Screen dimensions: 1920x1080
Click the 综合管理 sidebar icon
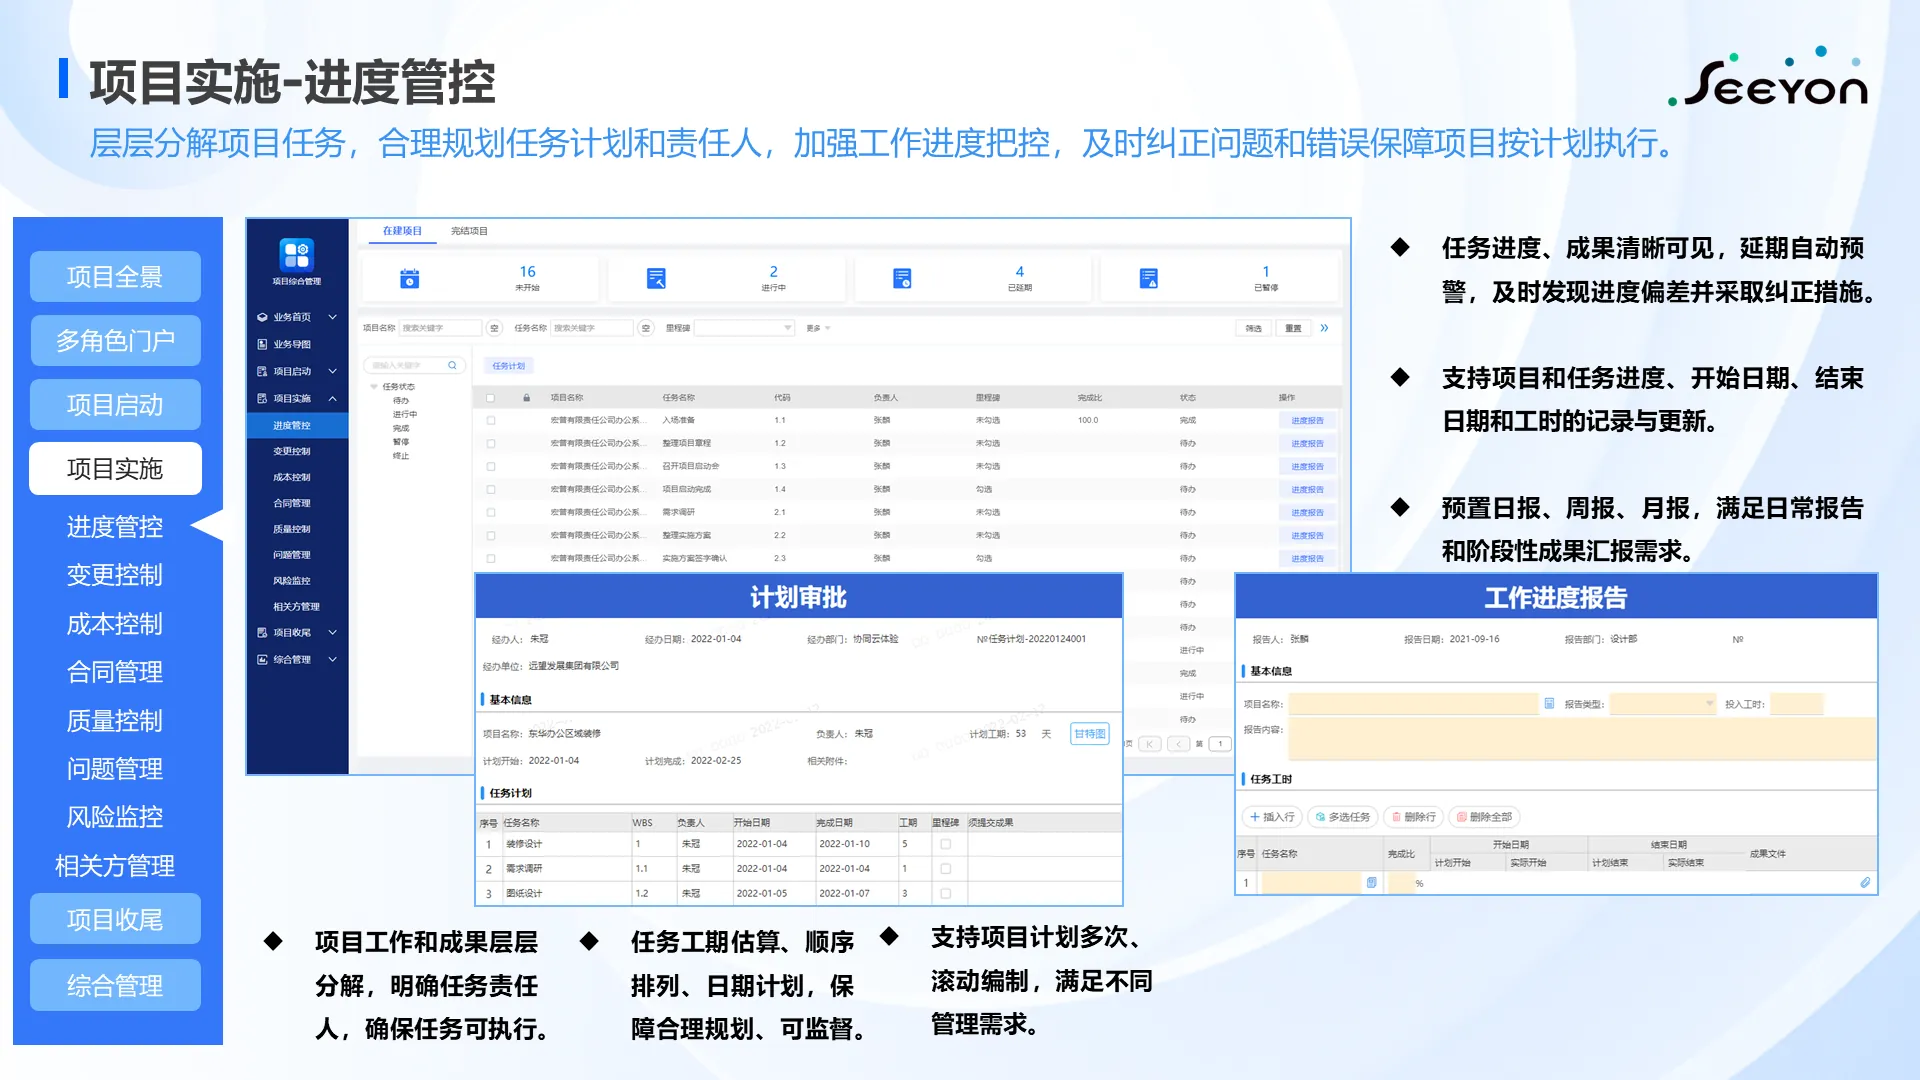pyautogui.click(x=262, y=660)
